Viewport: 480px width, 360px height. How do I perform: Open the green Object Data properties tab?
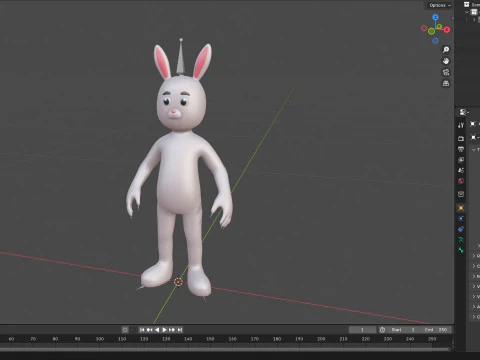(x=461, y=239)
